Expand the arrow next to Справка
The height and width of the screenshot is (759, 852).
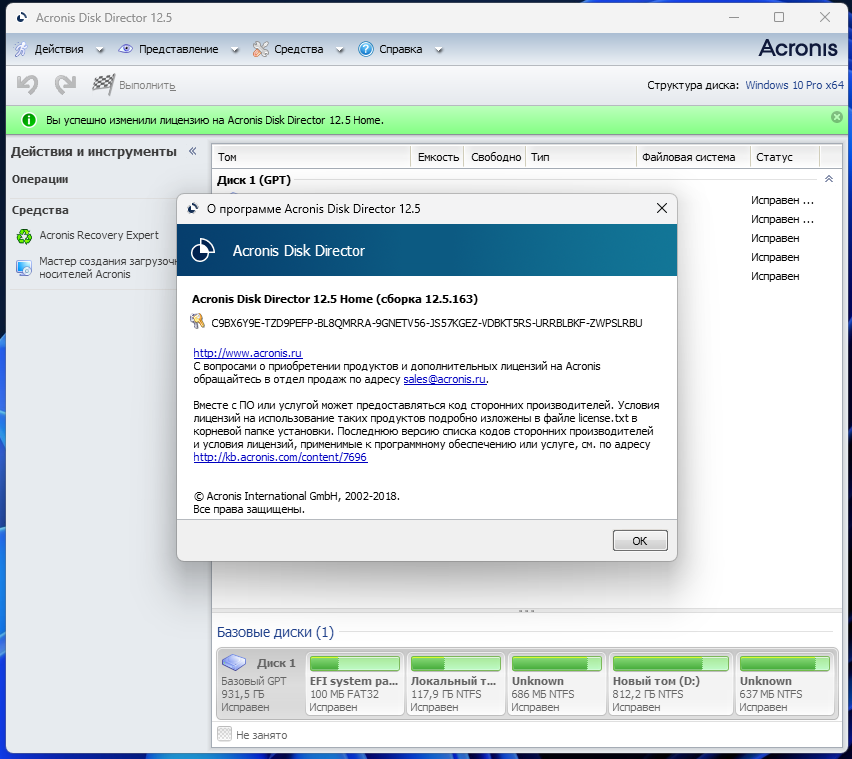[x=438, y=50]
